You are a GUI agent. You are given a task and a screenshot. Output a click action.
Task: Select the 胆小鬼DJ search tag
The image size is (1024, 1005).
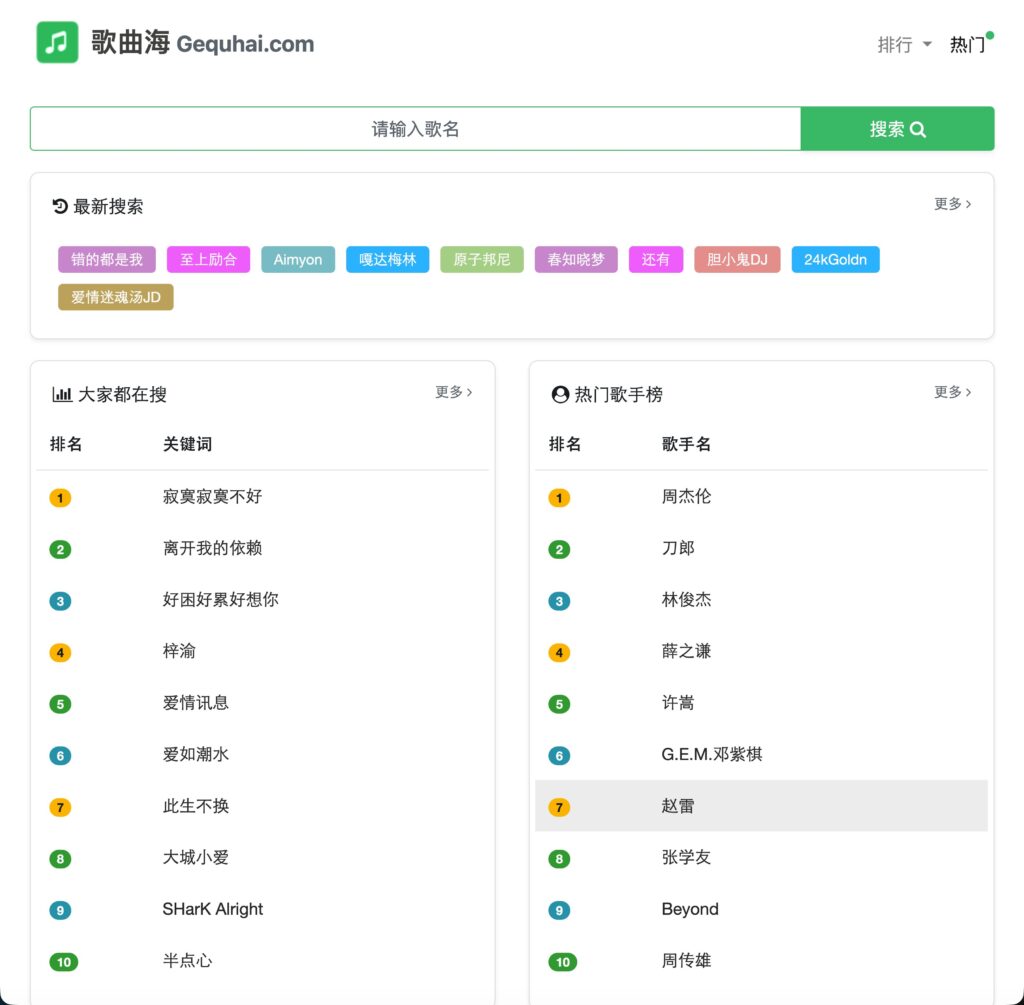[x=737, y=259]
